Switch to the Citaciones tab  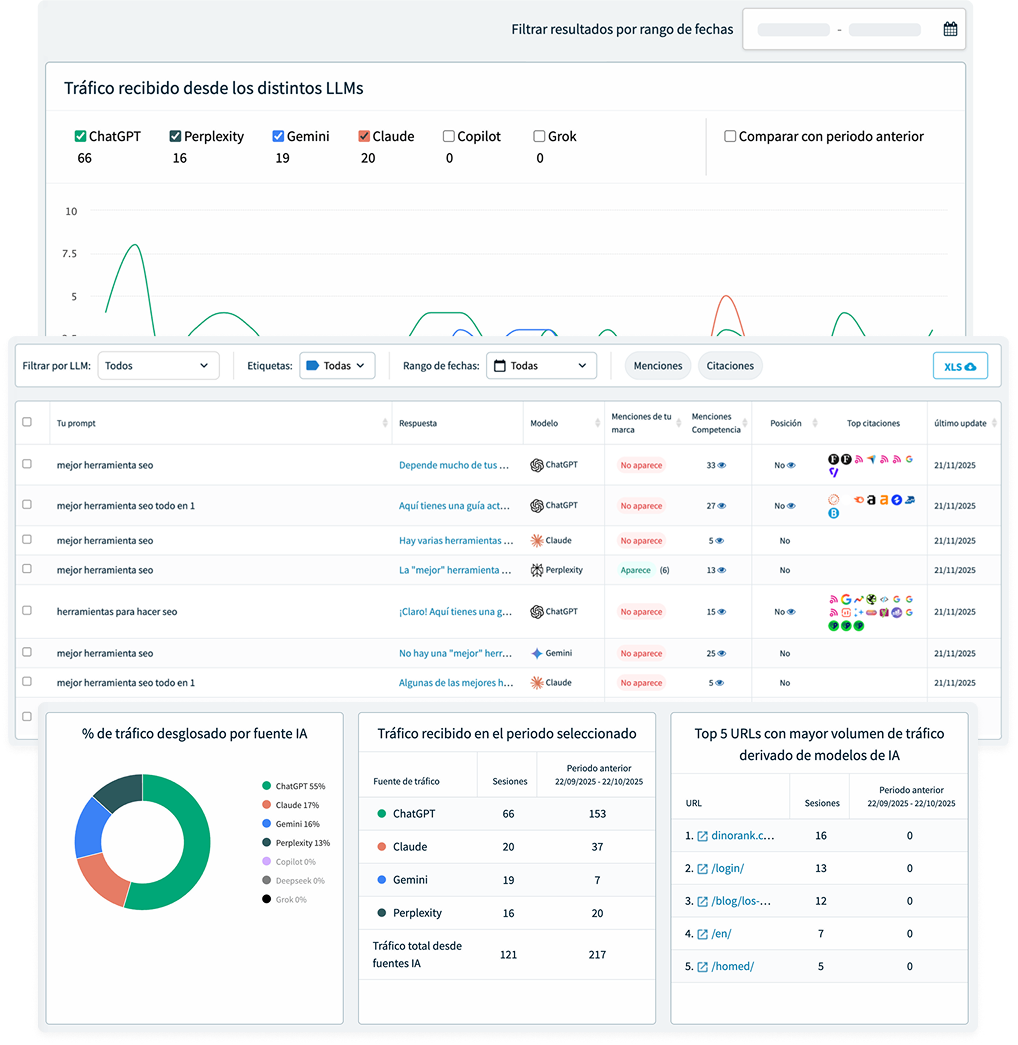pos(730,366)
